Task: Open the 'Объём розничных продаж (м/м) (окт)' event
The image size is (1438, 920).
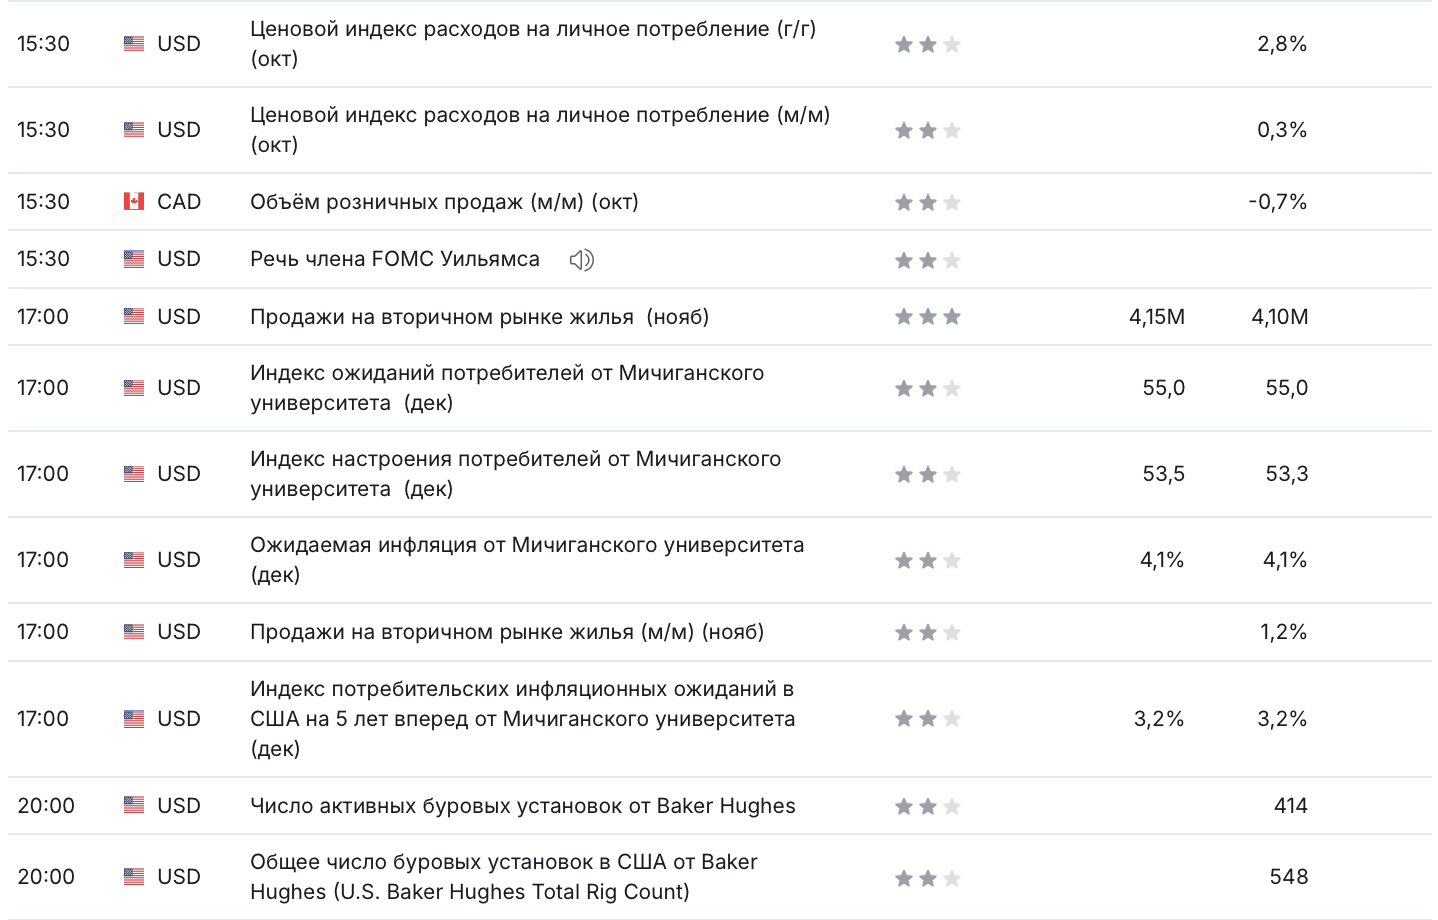Action: coord(444,202)
